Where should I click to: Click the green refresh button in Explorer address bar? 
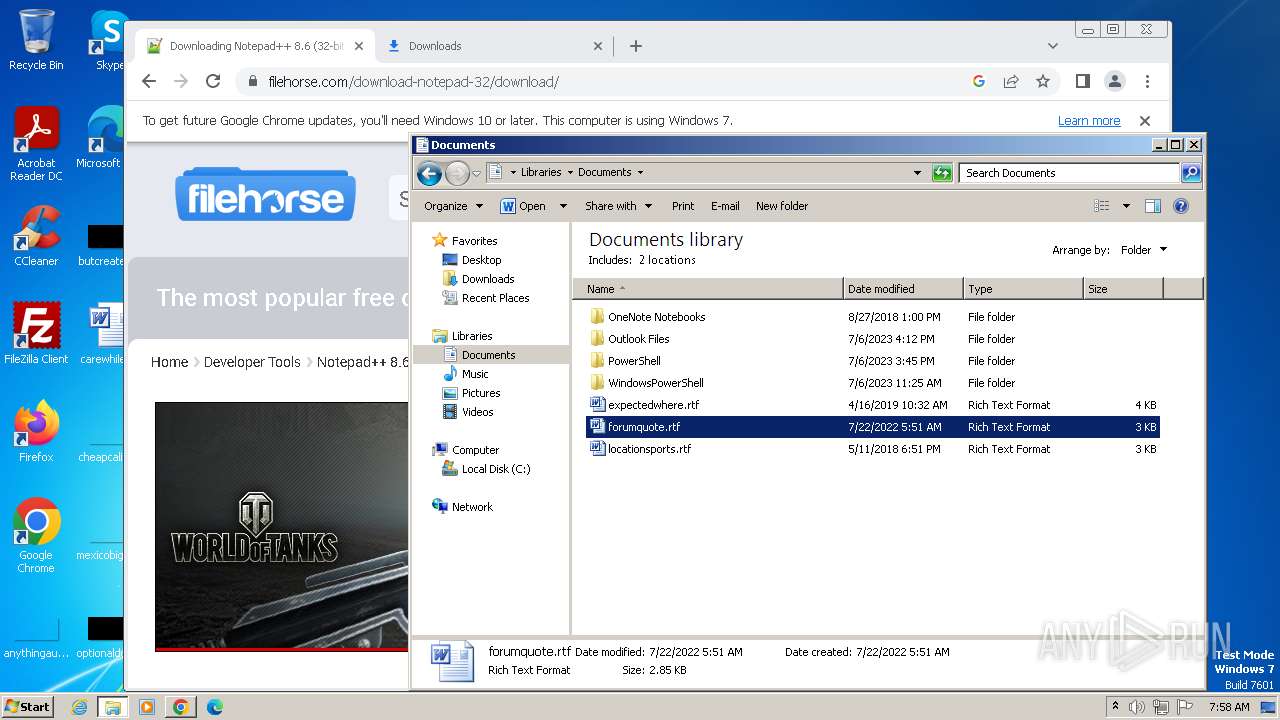(942, 173)
